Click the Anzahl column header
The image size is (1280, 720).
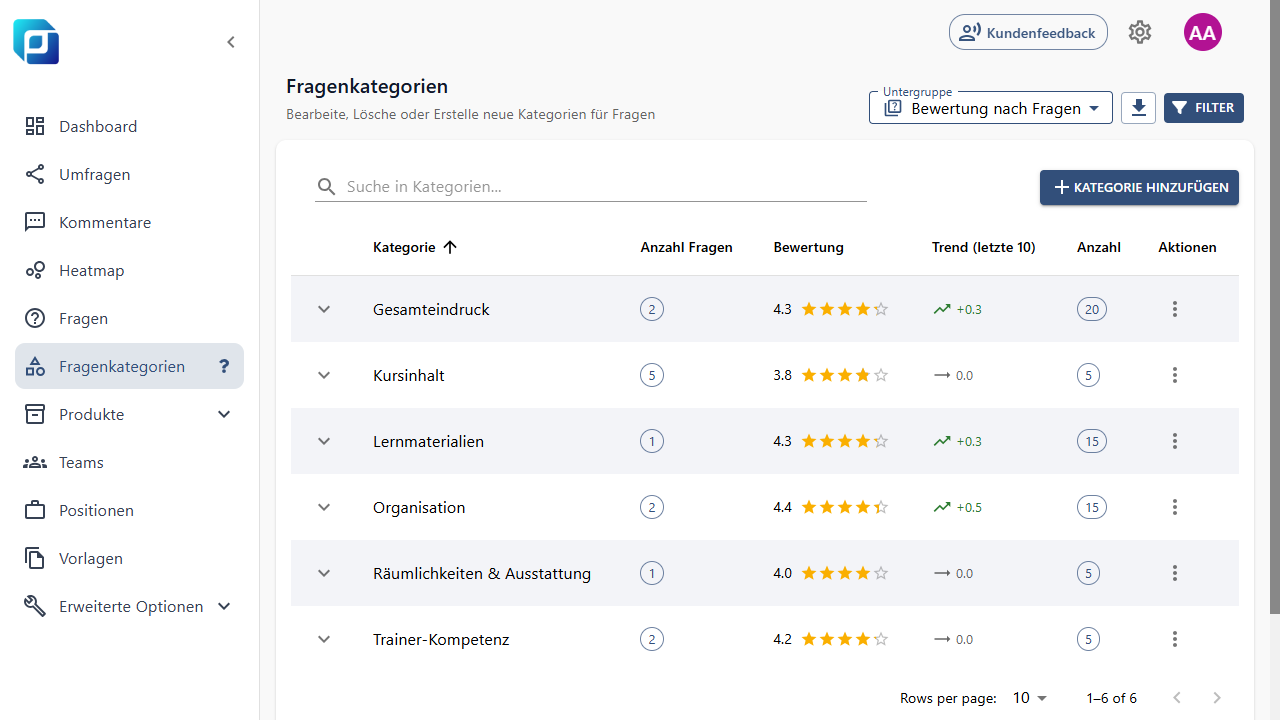(x=1098, y=247)
